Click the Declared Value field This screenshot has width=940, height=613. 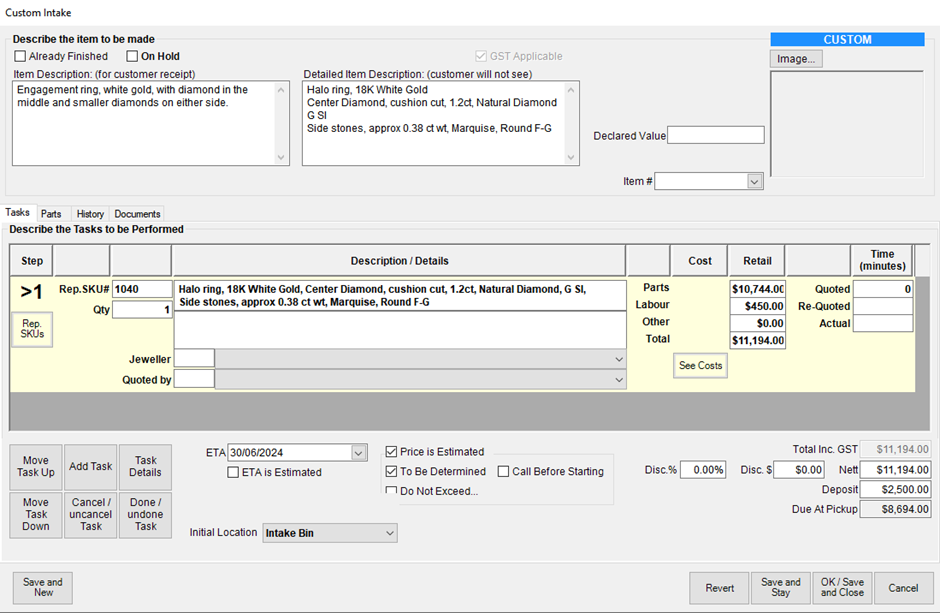tap(715, 136)
